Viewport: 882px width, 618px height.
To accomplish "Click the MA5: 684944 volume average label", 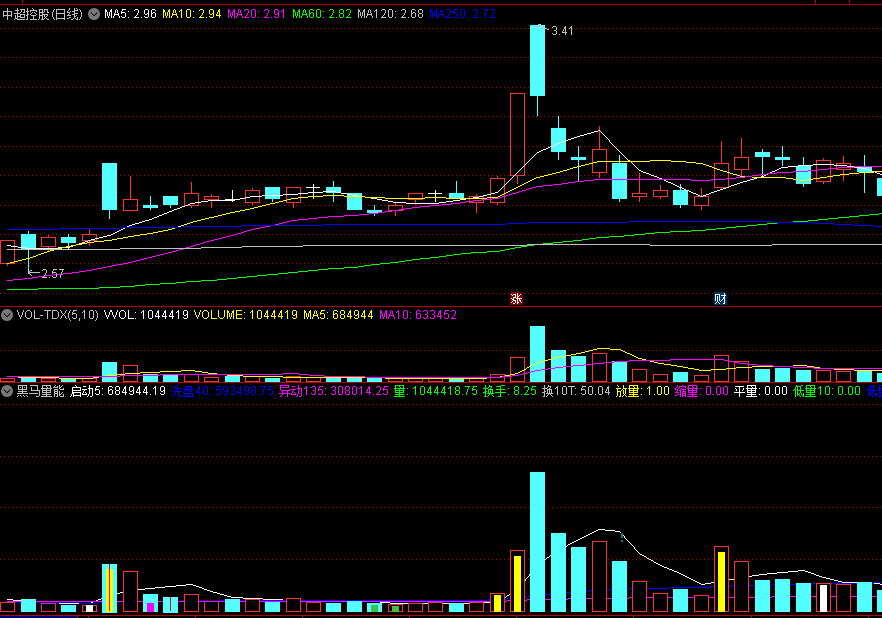I will pos(338,315).
